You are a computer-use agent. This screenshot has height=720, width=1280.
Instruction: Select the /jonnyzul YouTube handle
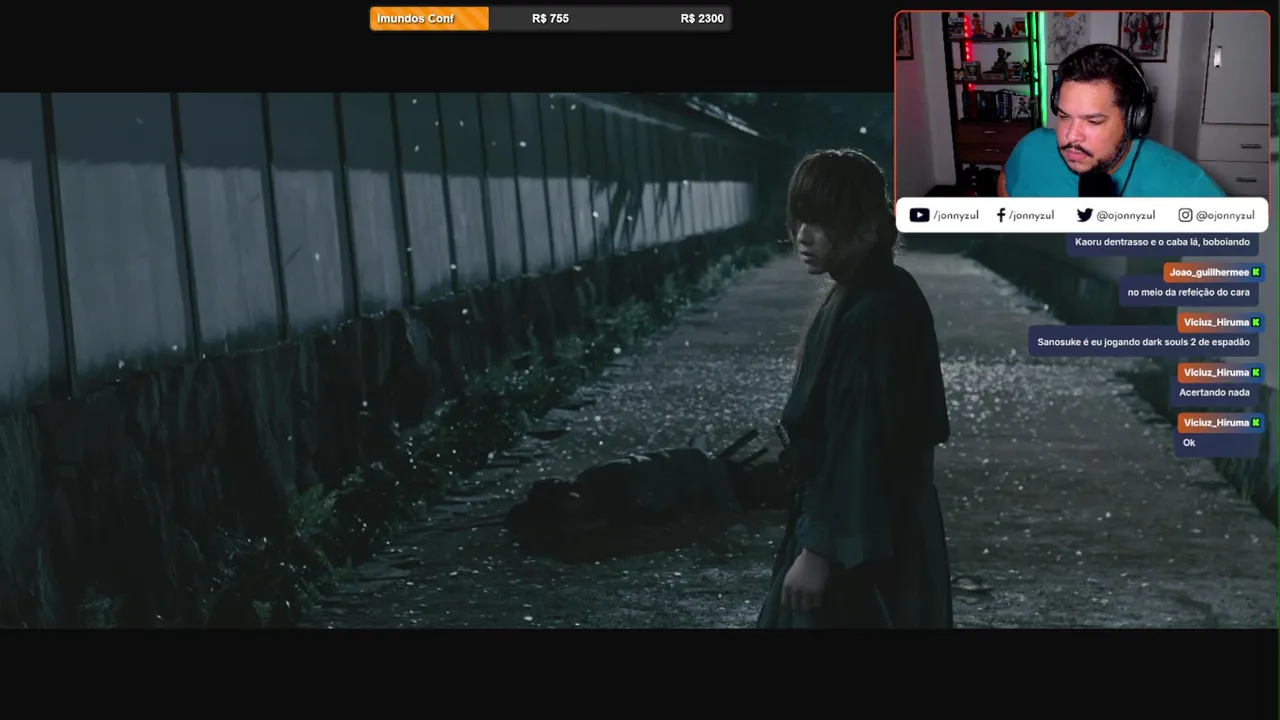pos(956,215)
